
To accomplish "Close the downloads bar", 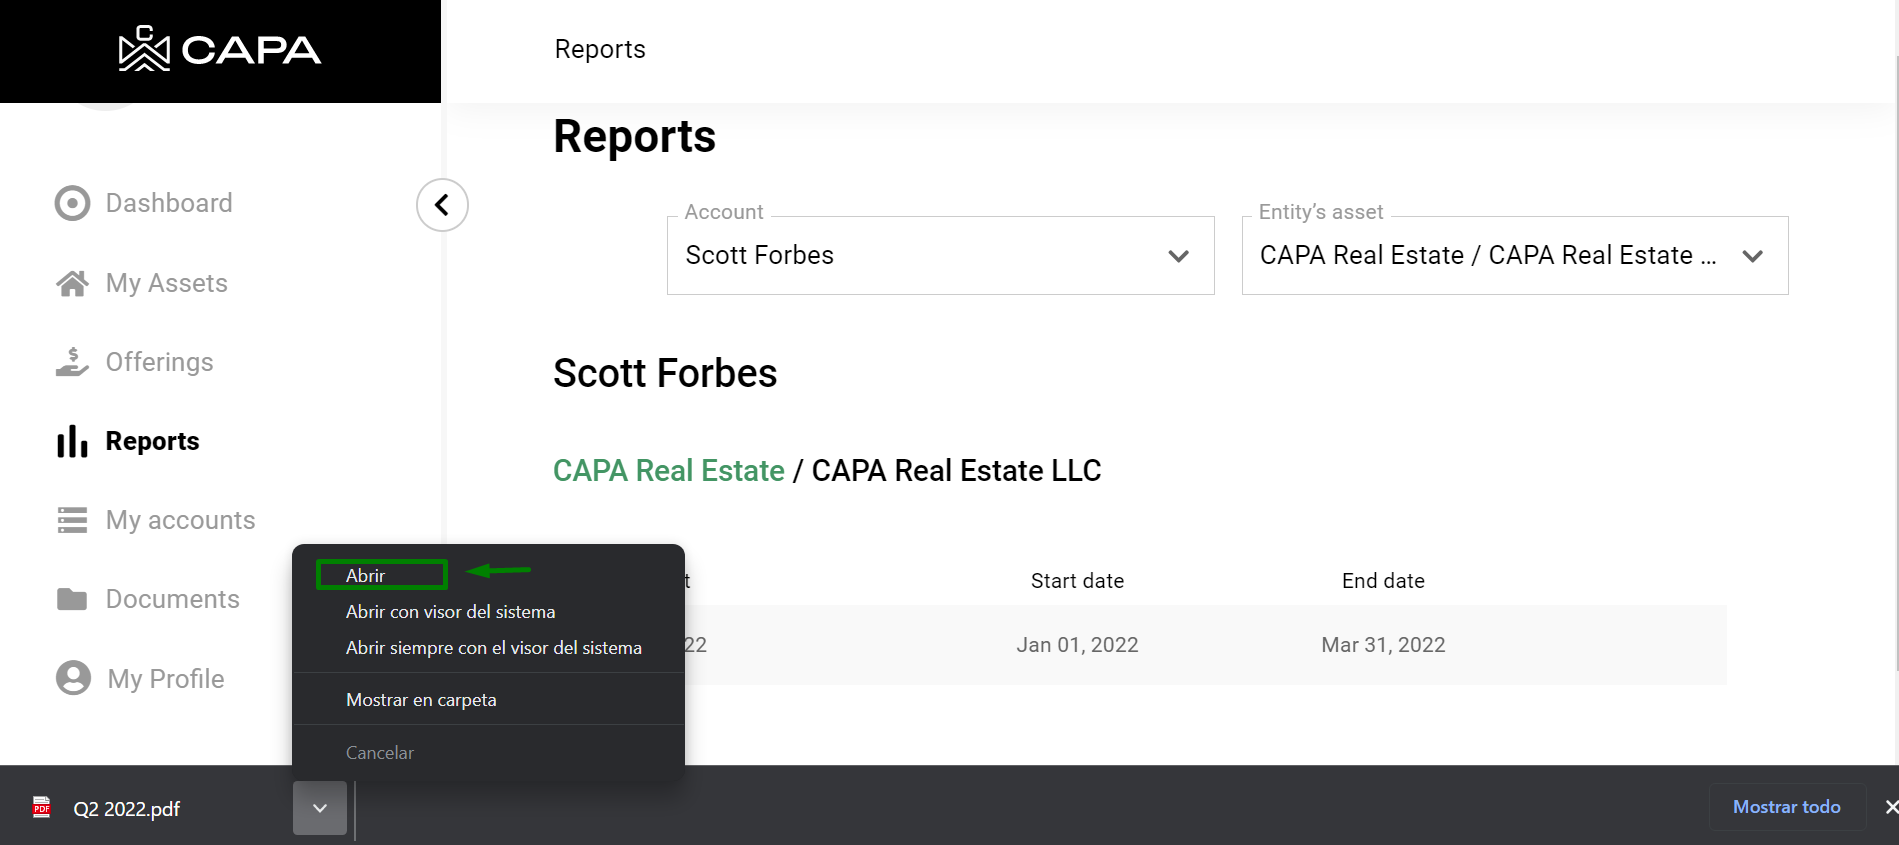I will coord(1890,807).
